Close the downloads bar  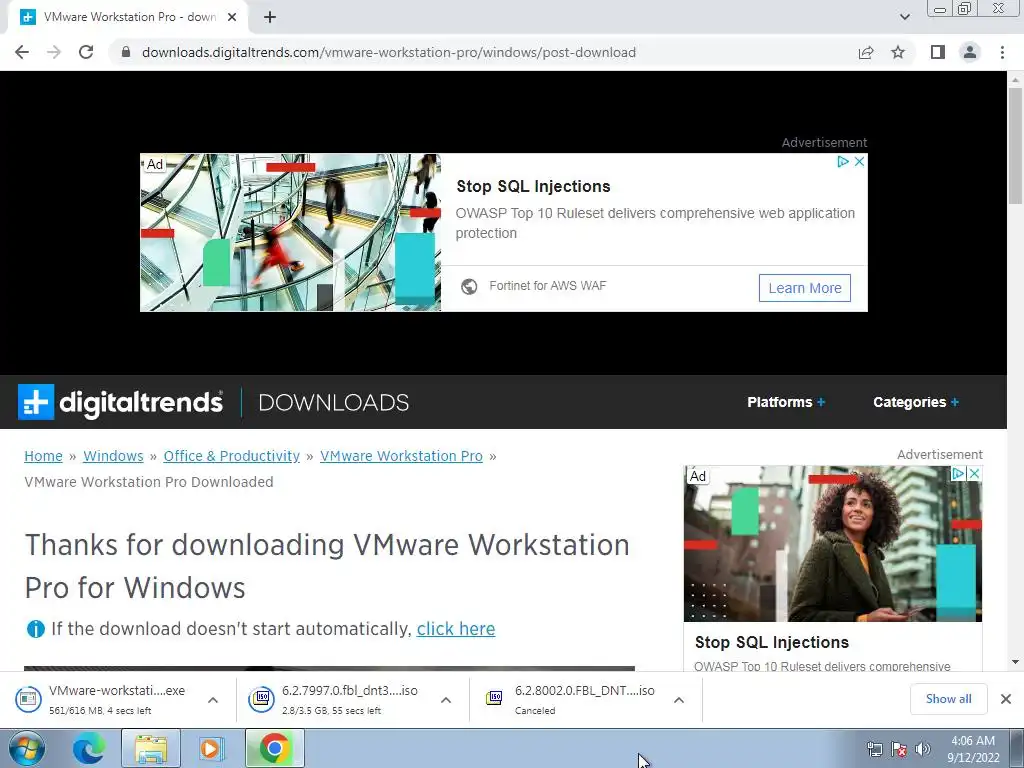pos(1006,699)
